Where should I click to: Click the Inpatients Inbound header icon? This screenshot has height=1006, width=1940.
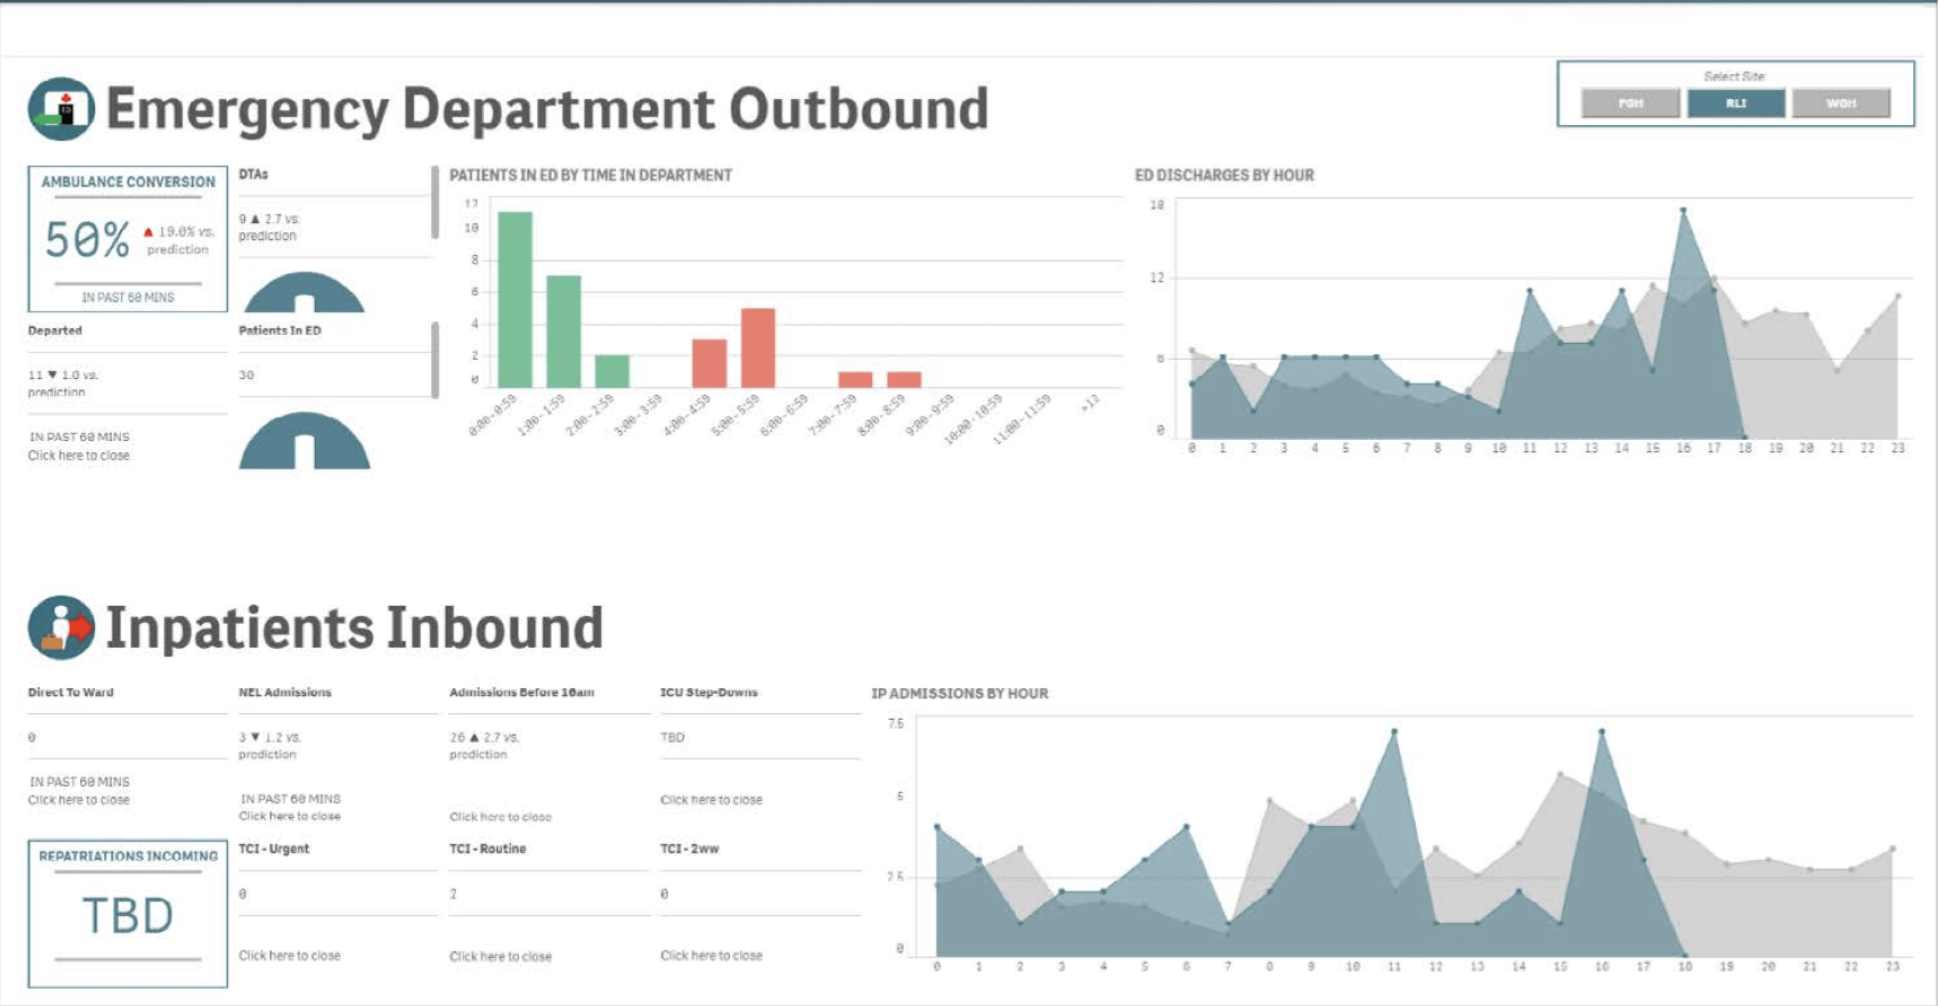[x=61, y=628]
